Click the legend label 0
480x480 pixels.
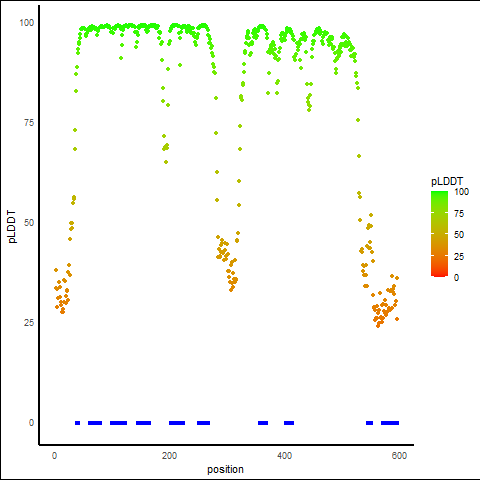point(456,278)
